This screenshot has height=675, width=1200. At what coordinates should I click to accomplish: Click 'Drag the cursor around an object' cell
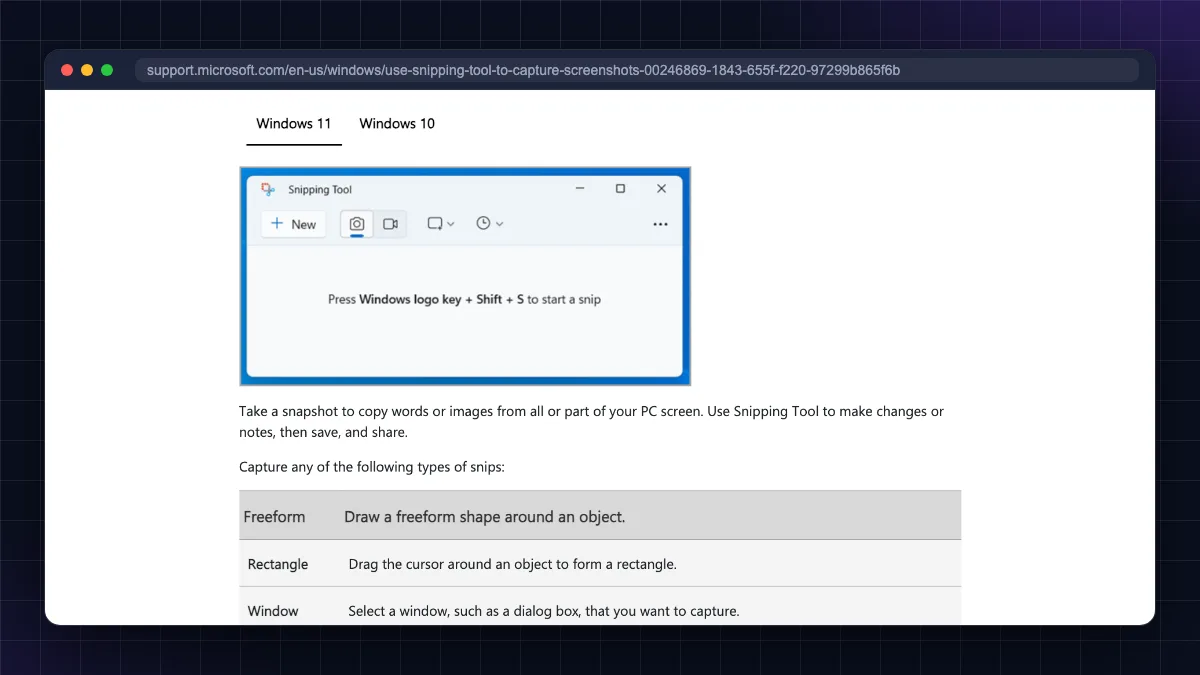513,564
